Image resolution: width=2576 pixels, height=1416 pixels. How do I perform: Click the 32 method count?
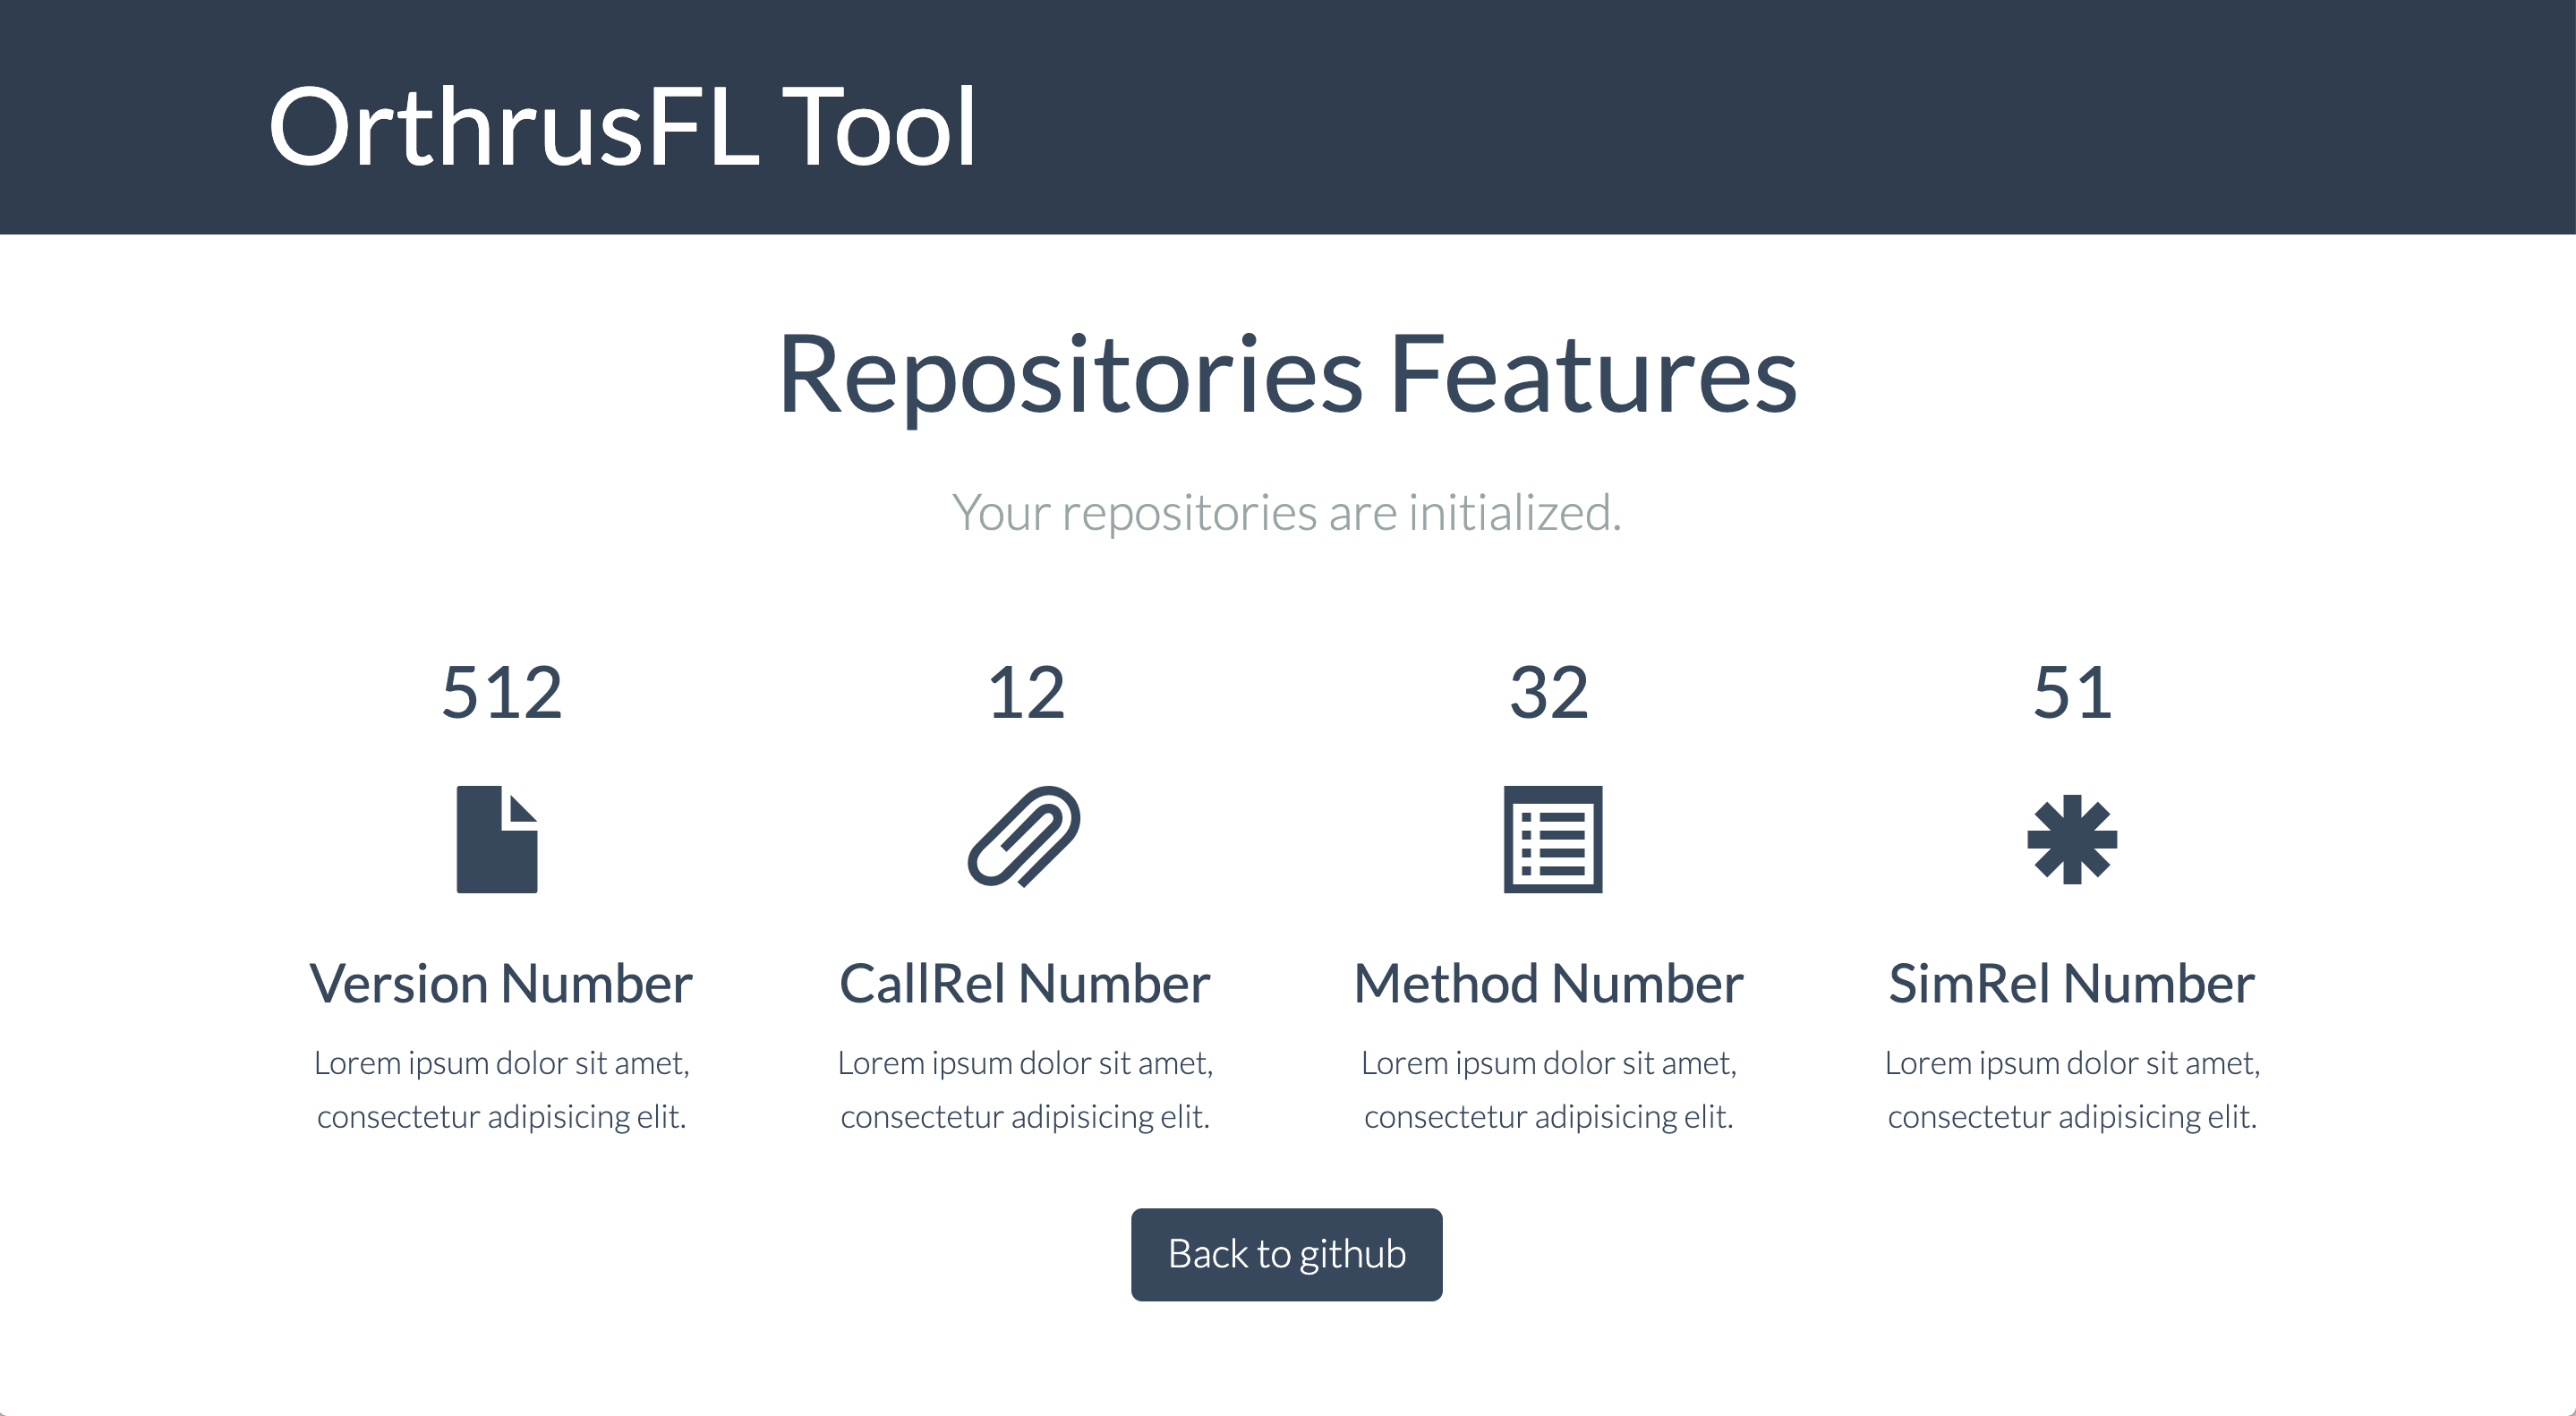pyautogui.click(x=1548, y=692)
